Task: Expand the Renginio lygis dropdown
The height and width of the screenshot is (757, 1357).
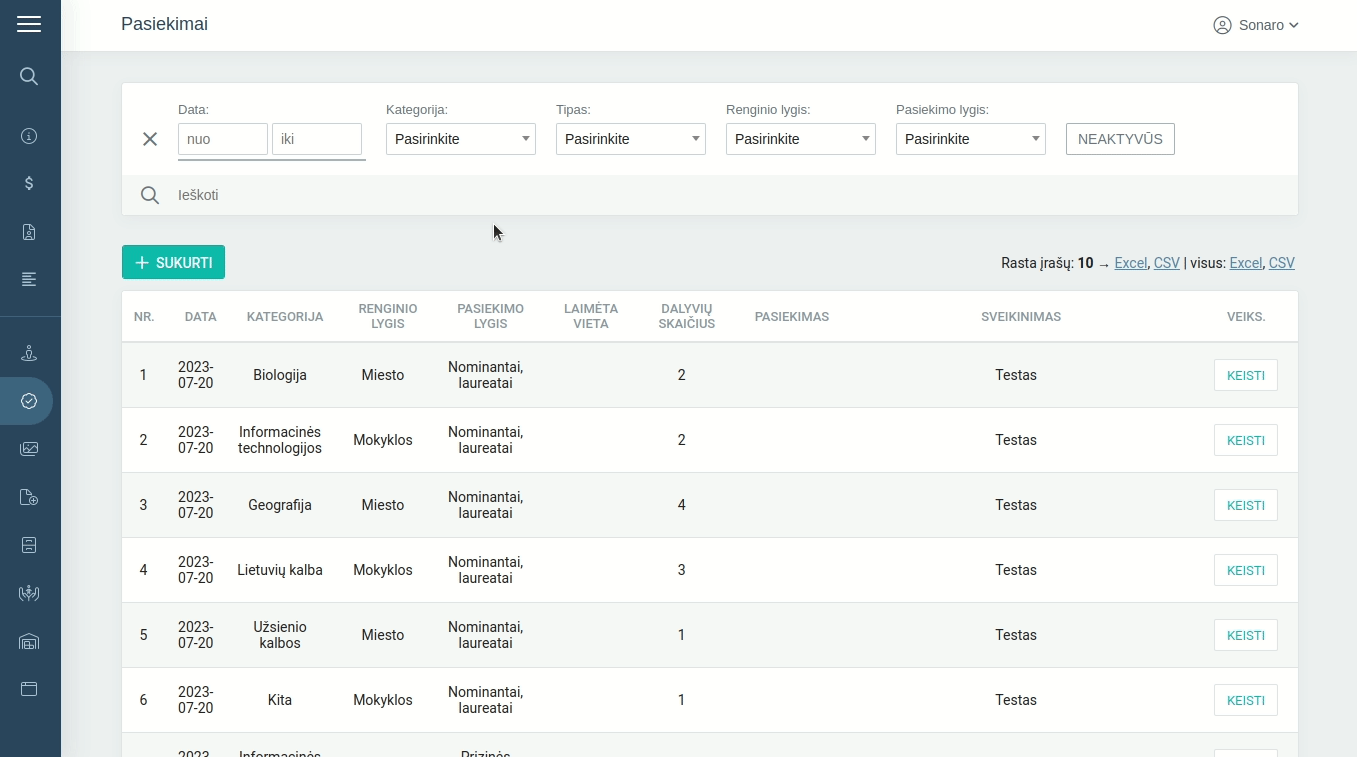Action: tap(801, 139)
